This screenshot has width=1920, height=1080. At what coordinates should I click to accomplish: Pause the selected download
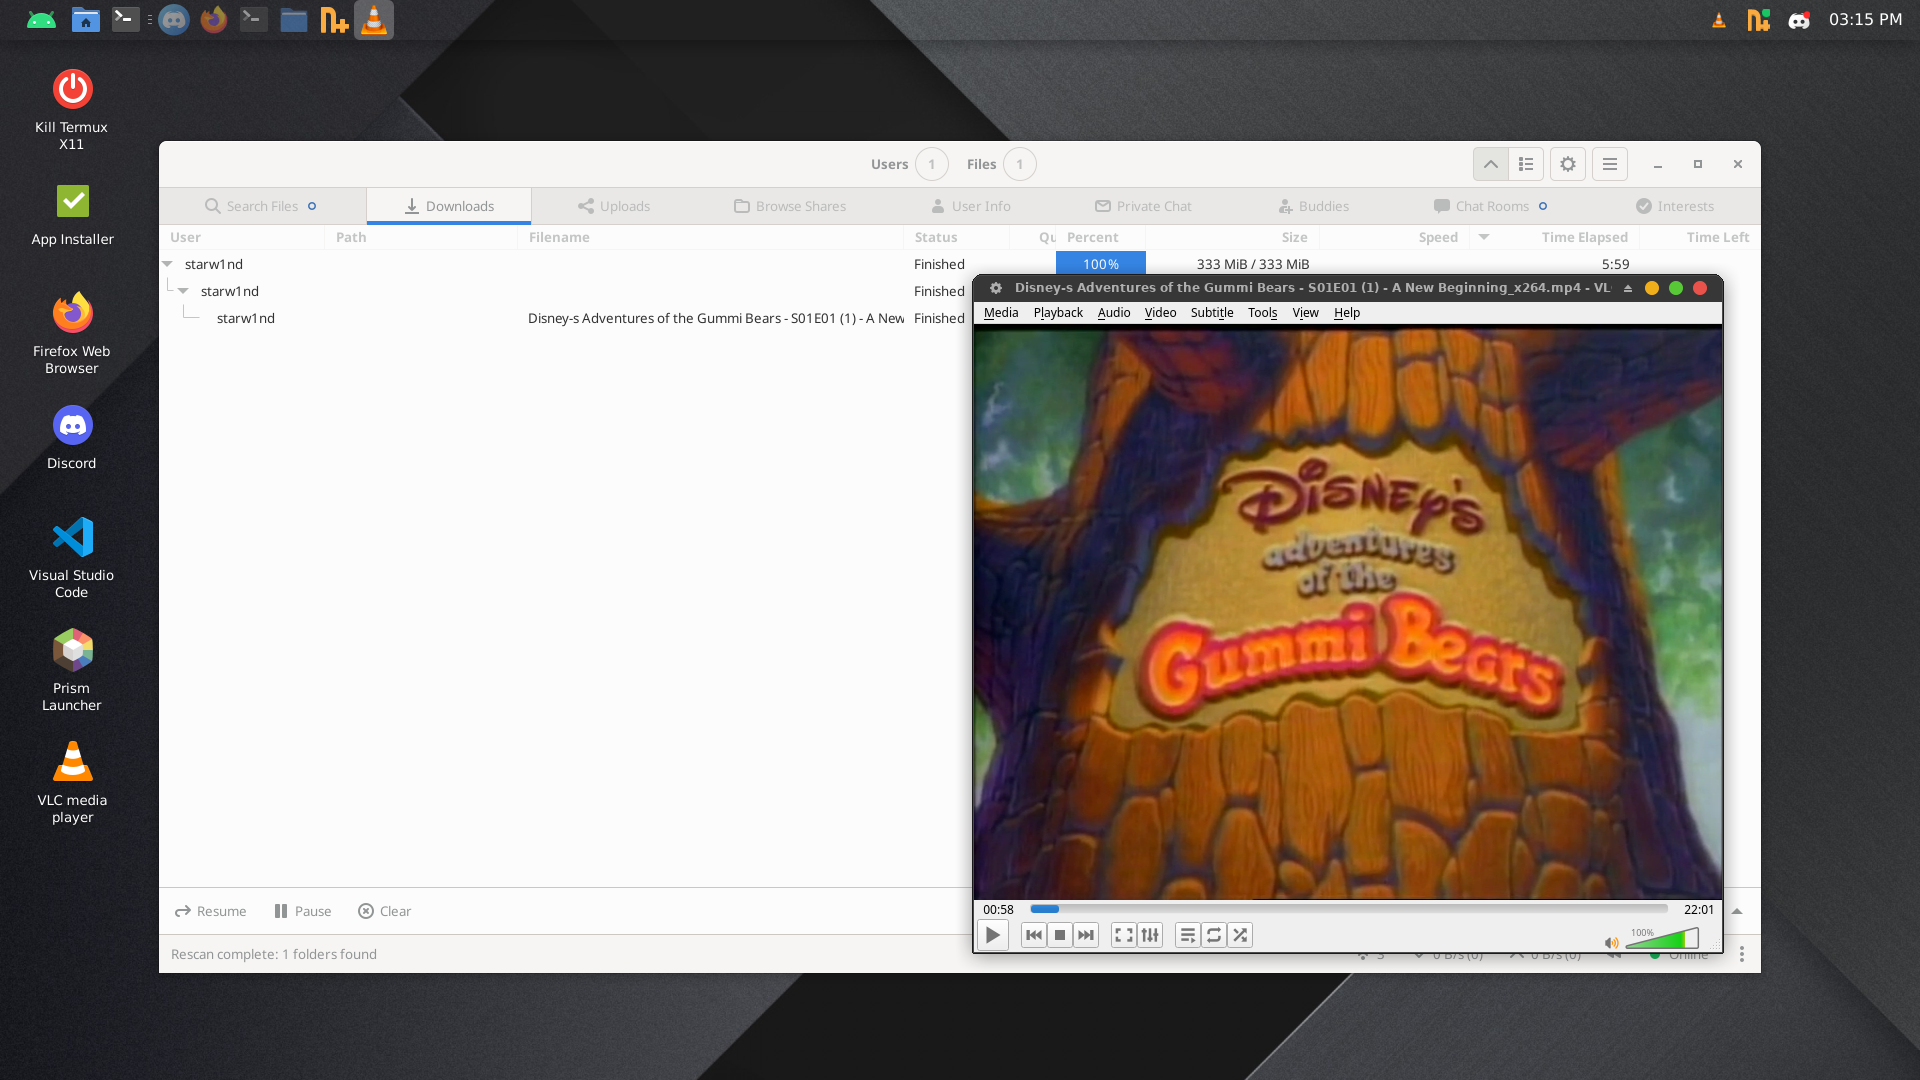[x=302, y=911]
